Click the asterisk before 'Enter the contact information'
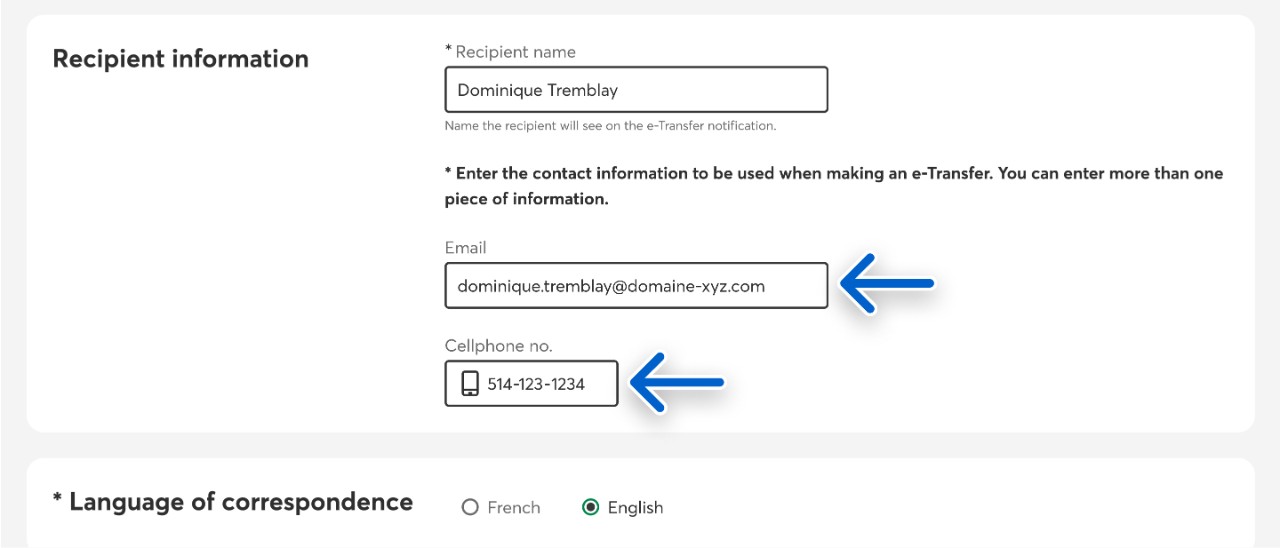 coord(449,172)
